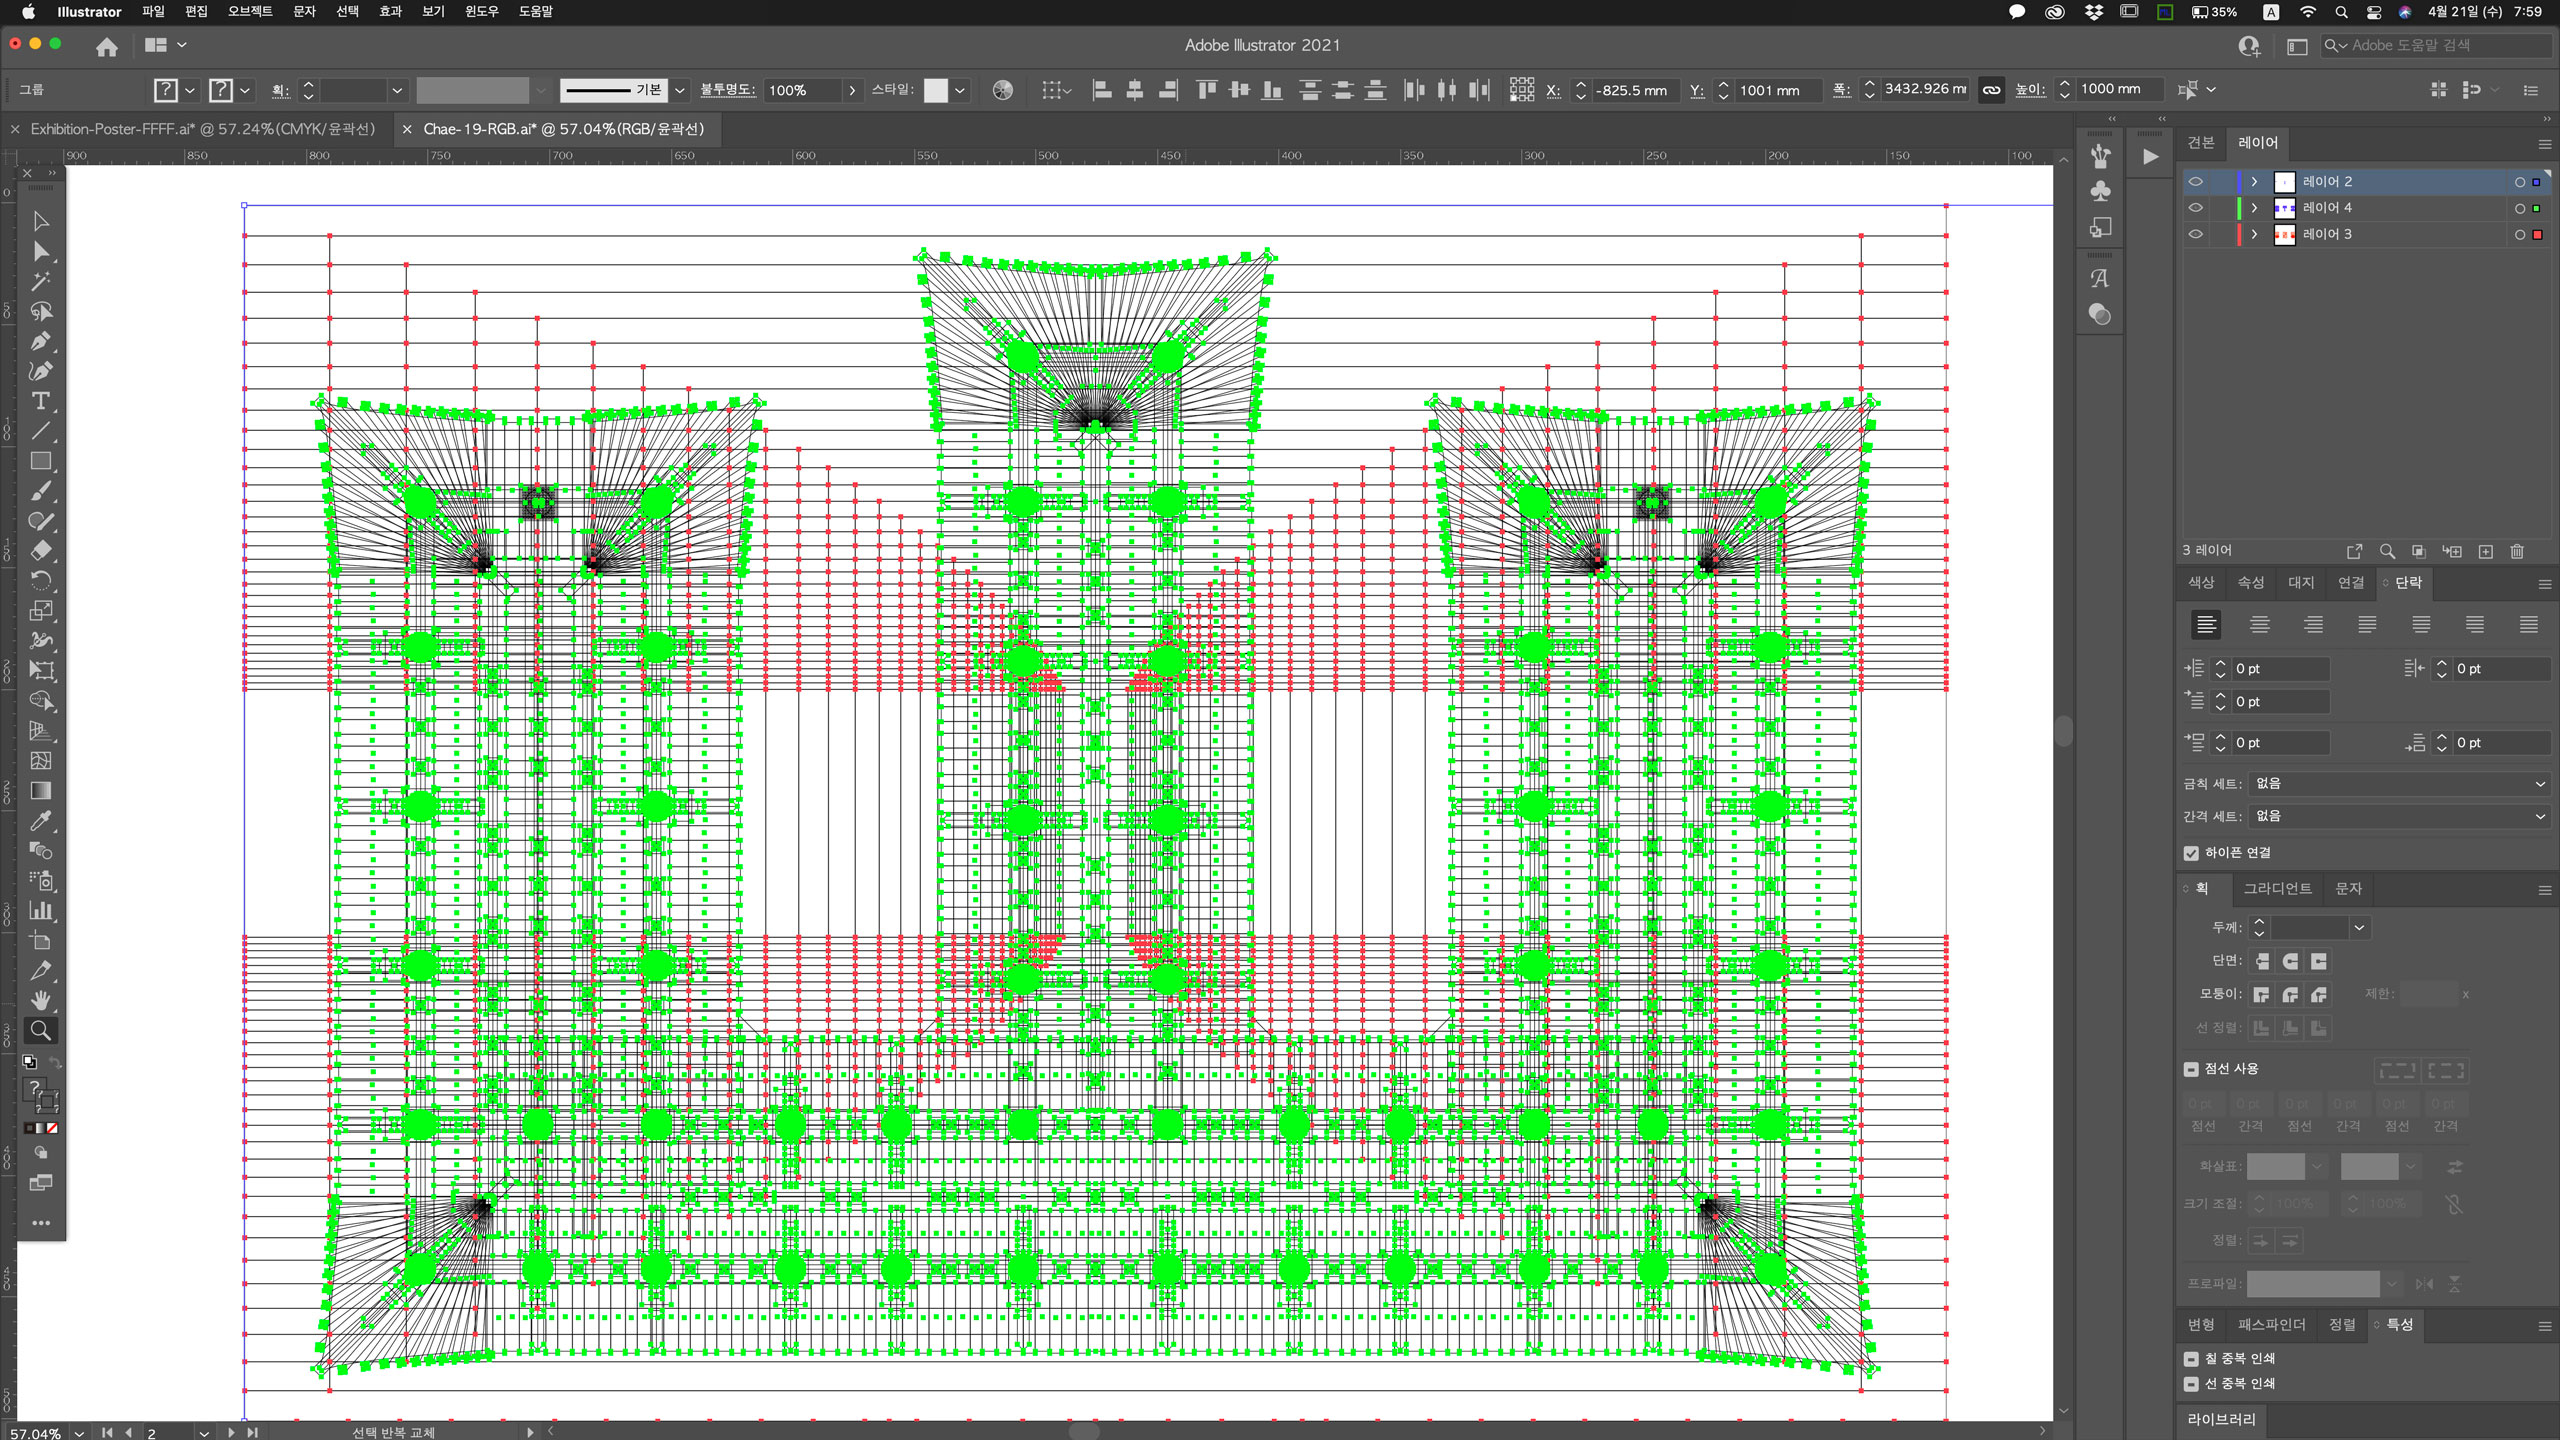Image resolution: width=2560 pixels, height=1440 pixels.
Task: Open the 금칙 세트 dropdown
Action: tap(2398, 783)
